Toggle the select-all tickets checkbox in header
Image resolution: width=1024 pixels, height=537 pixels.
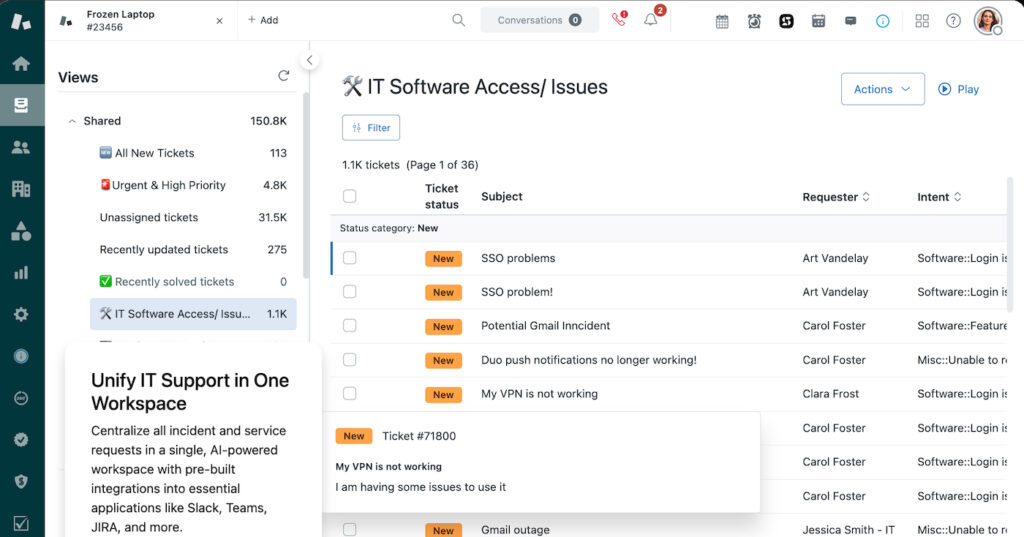(350, 196)
